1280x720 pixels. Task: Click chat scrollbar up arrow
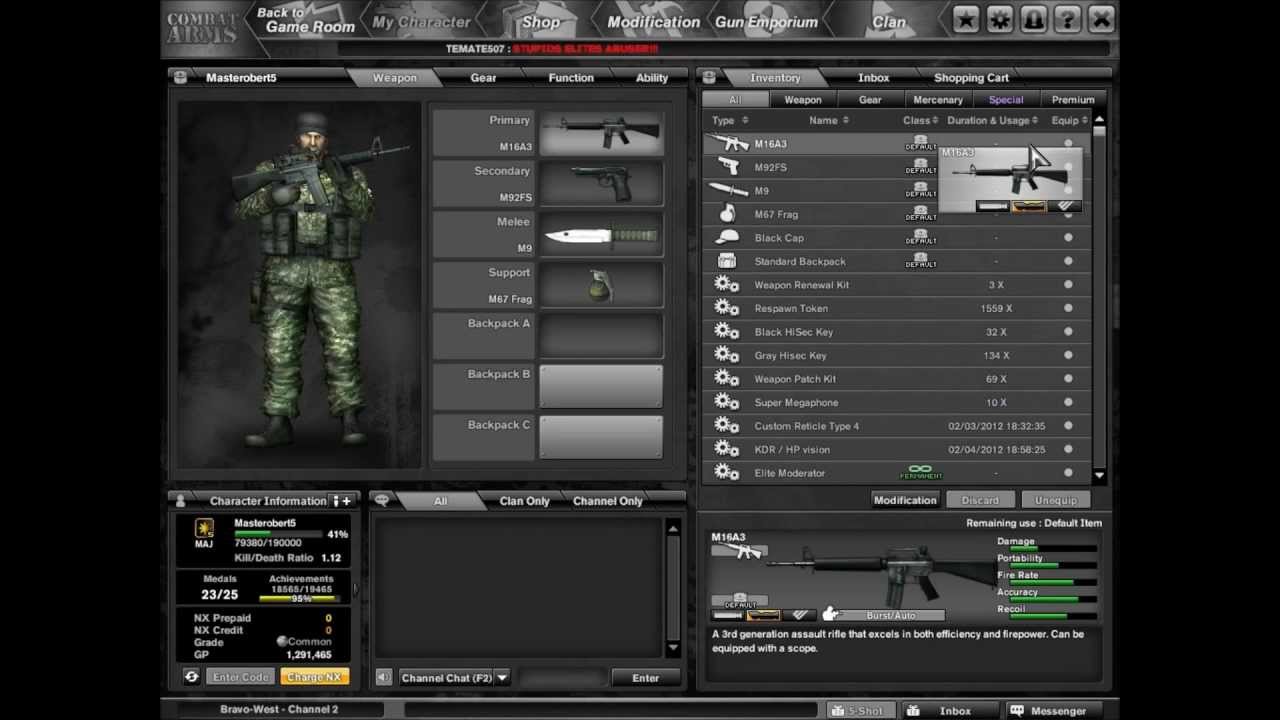pyautogui.click(x=673, y=528)
